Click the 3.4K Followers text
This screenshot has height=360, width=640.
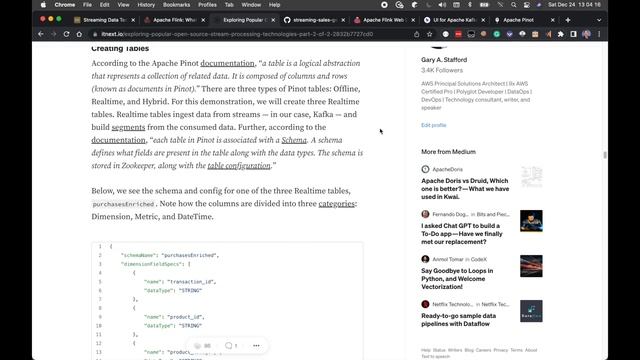click(442, 70)
